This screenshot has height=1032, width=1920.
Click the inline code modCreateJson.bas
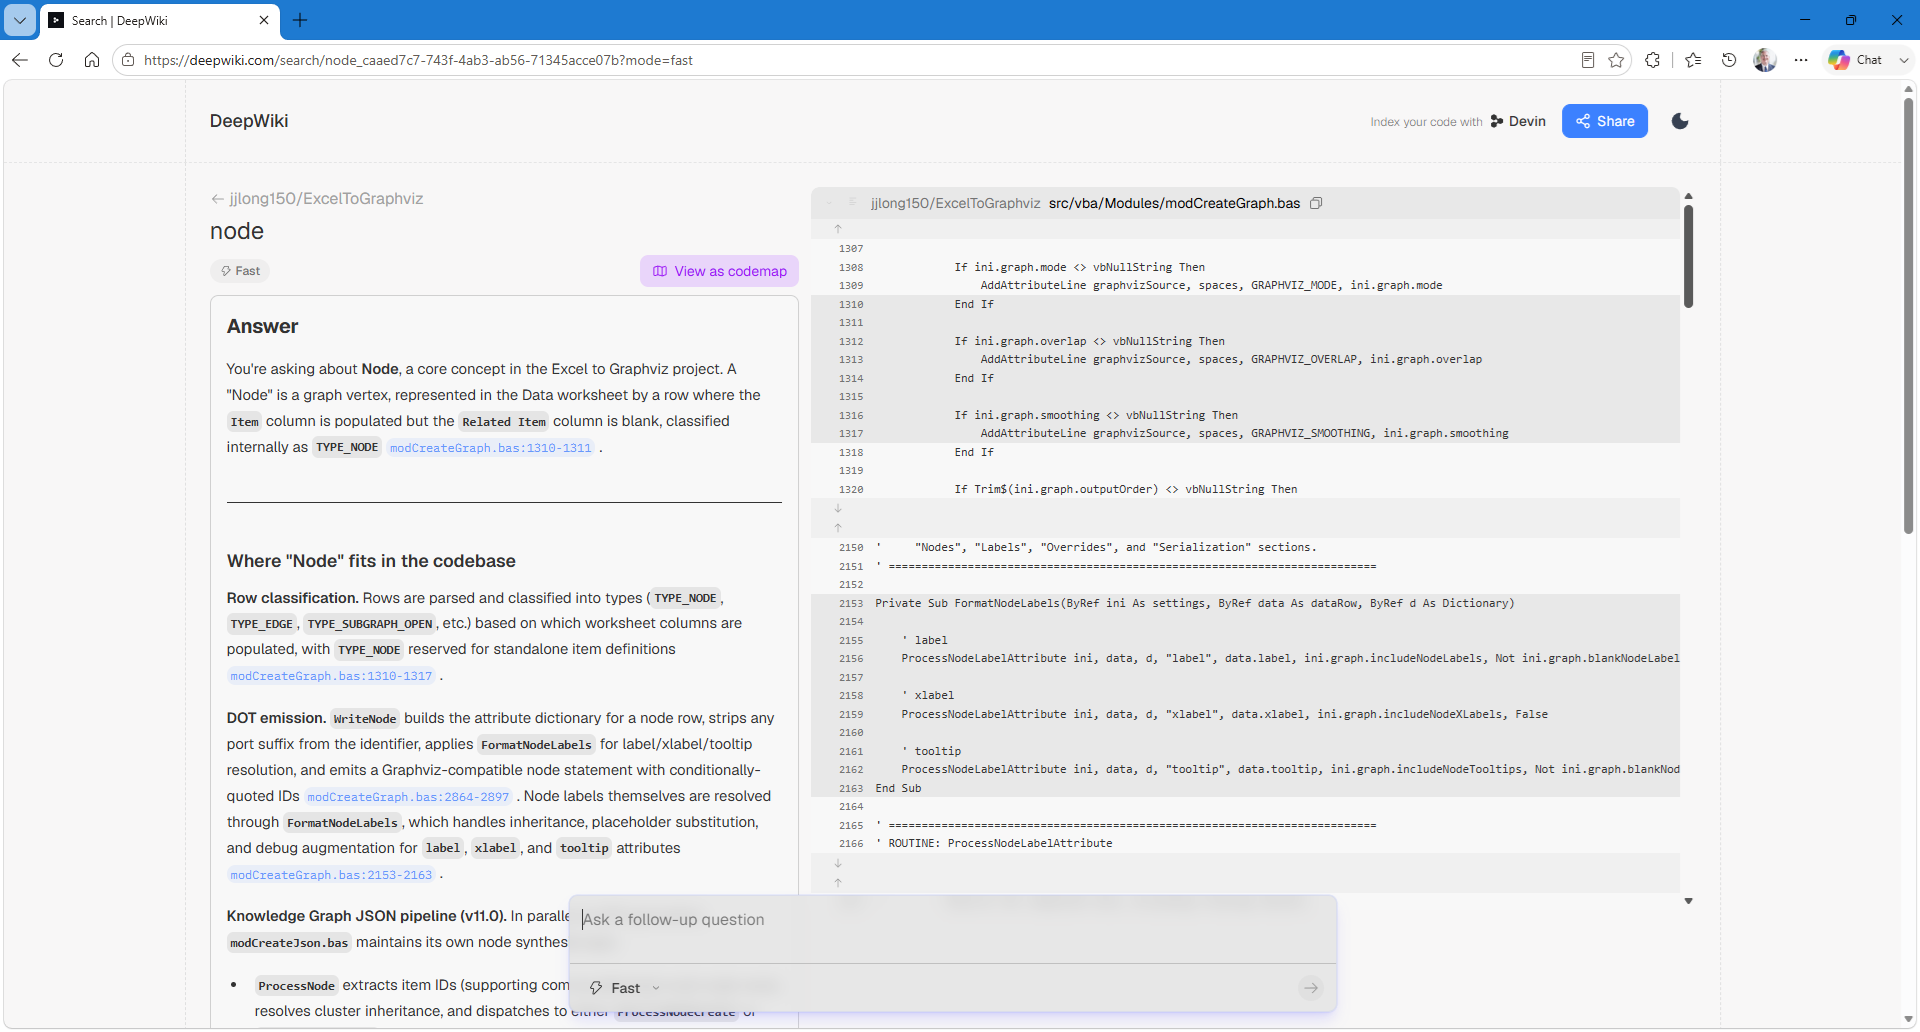[x=289, y=943]
